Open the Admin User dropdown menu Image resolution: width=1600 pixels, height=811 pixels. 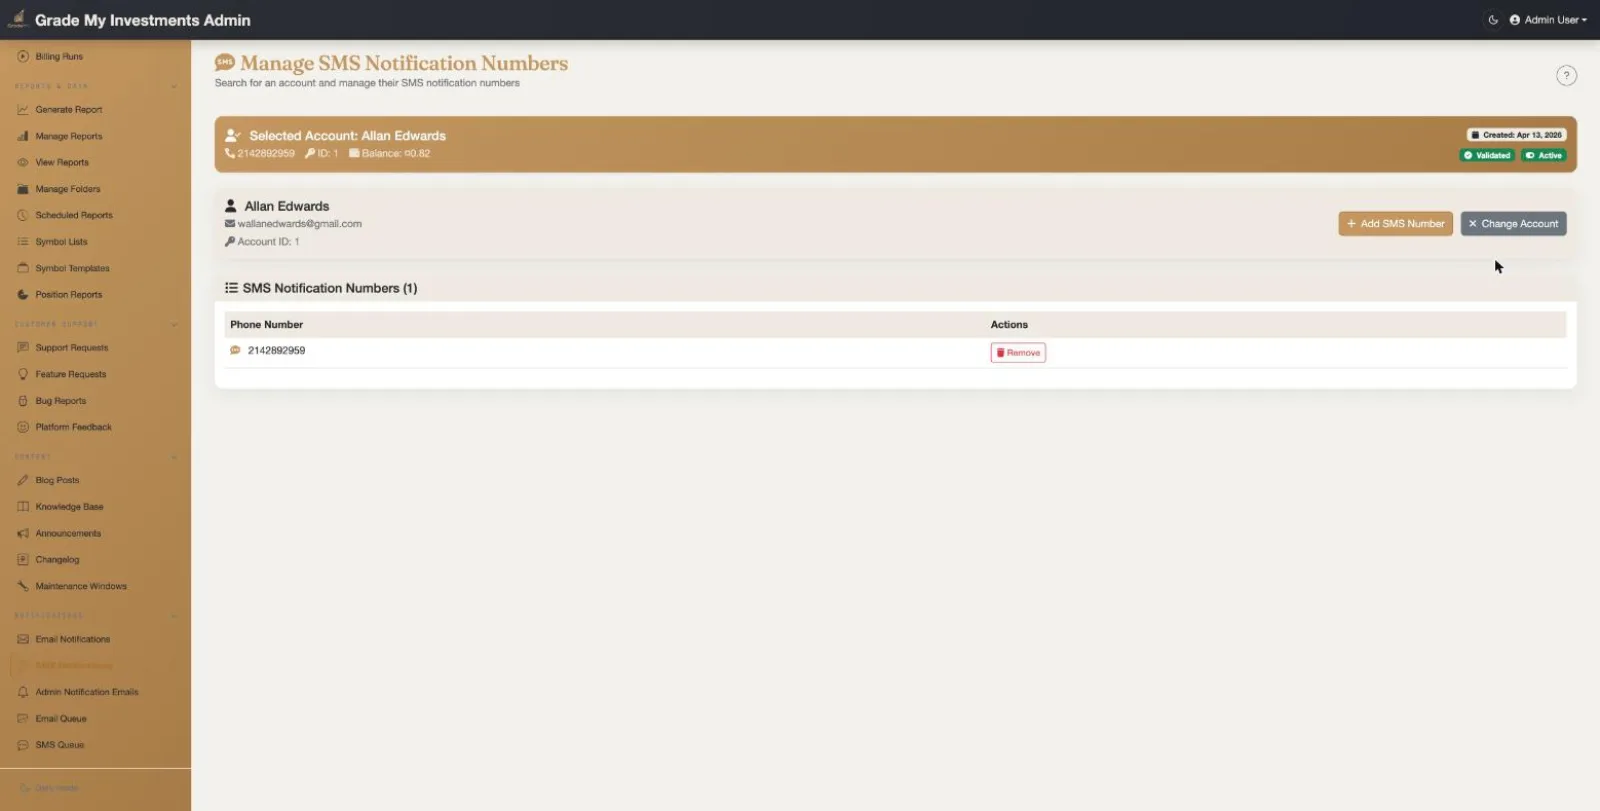click(x=1548, y=20)
